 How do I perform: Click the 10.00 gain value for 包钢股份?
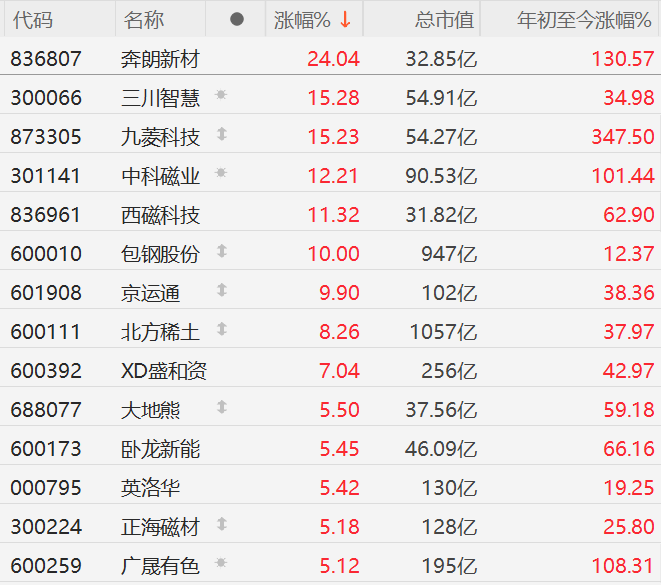333,254
